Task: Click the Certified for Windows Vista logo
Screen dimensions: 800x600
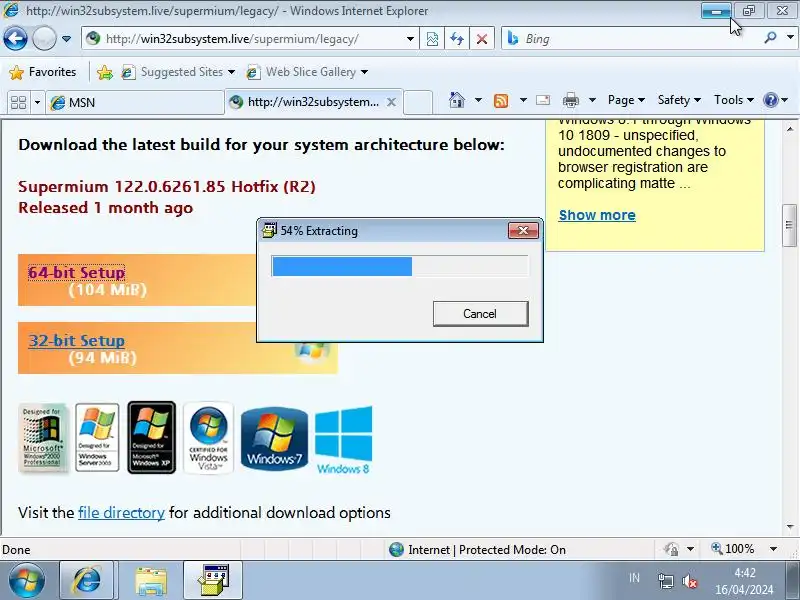Action: (208, 438)
